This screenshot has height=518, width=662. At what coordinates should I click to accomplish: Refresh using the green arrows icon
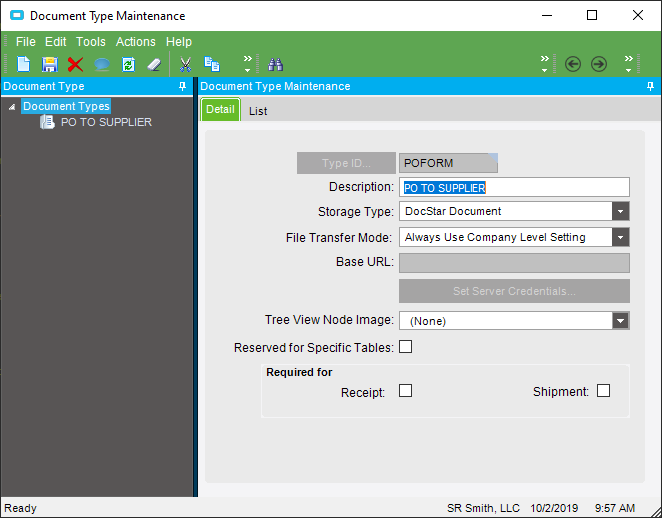click(x=128, y=65)
